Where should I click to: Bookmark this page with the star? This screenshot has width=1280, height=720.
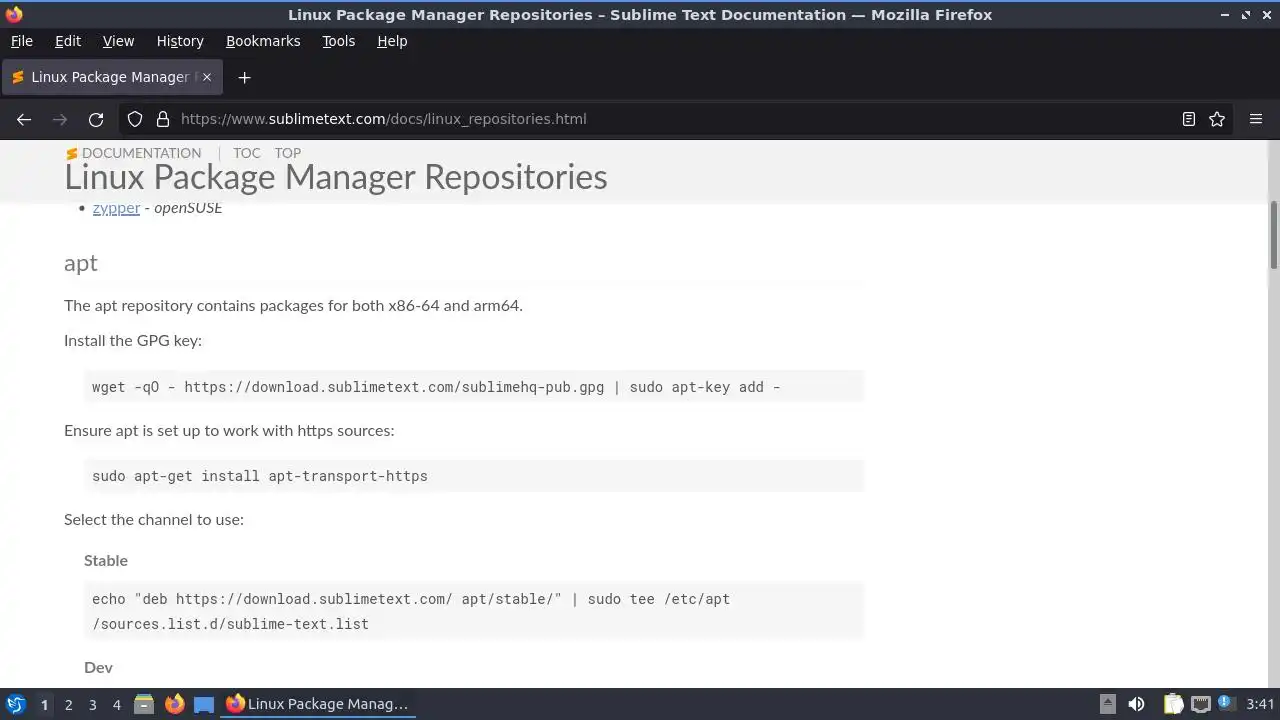point(1217,119)
